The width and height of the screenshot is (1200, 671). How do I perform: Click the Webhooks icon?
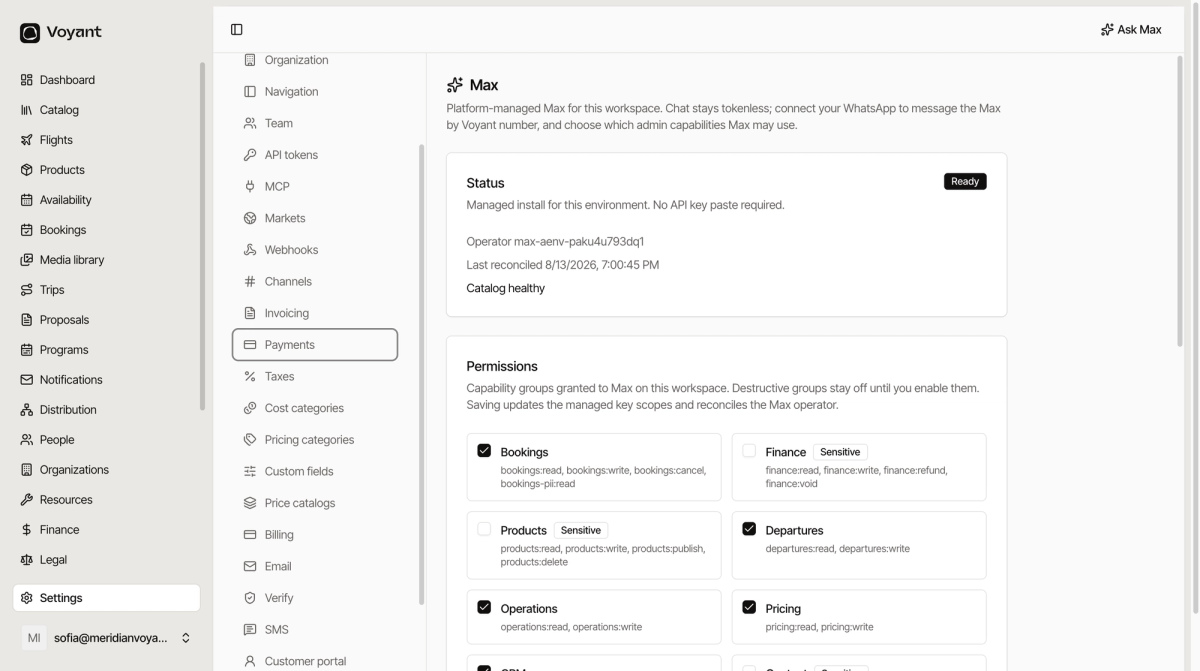(x=250, y=250)
